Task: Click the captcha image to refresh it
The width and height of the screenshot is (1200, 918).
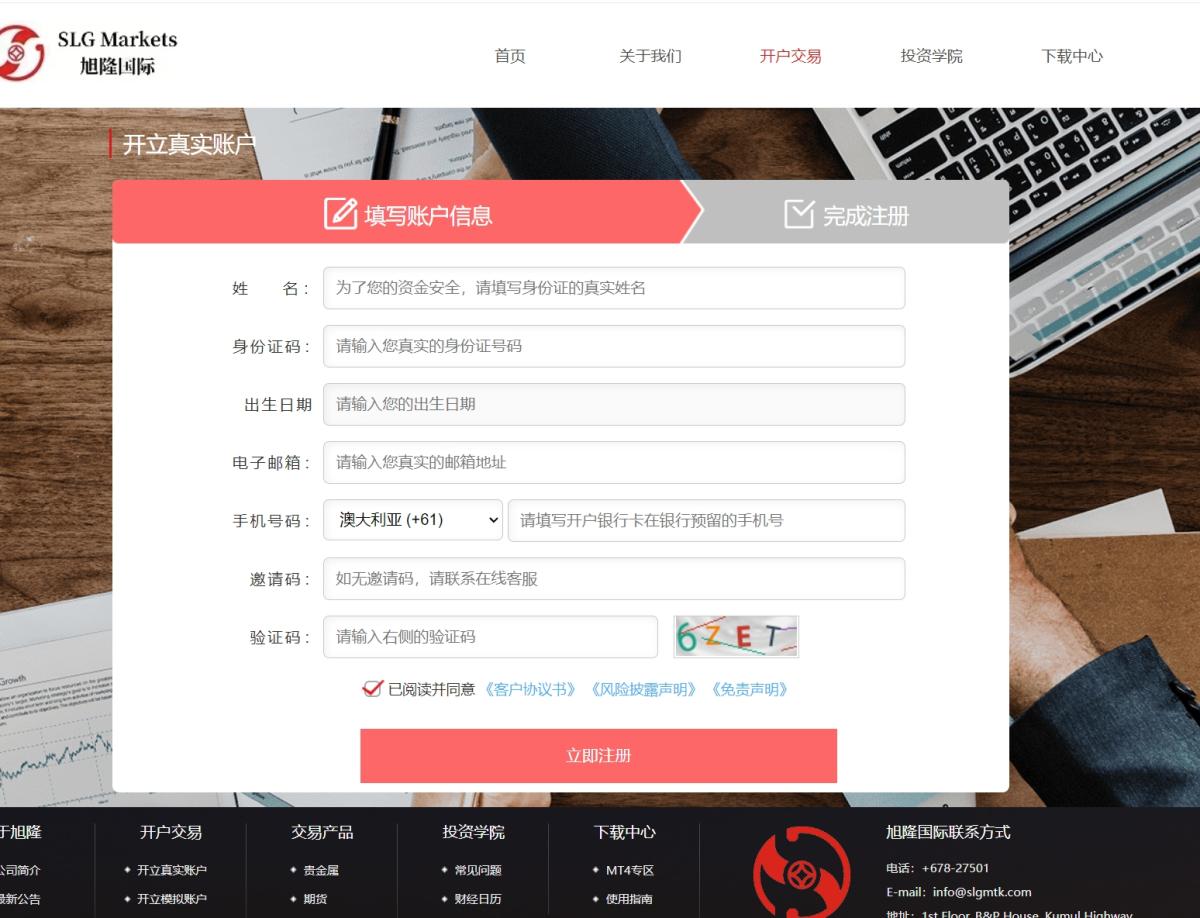Action: 736,637
